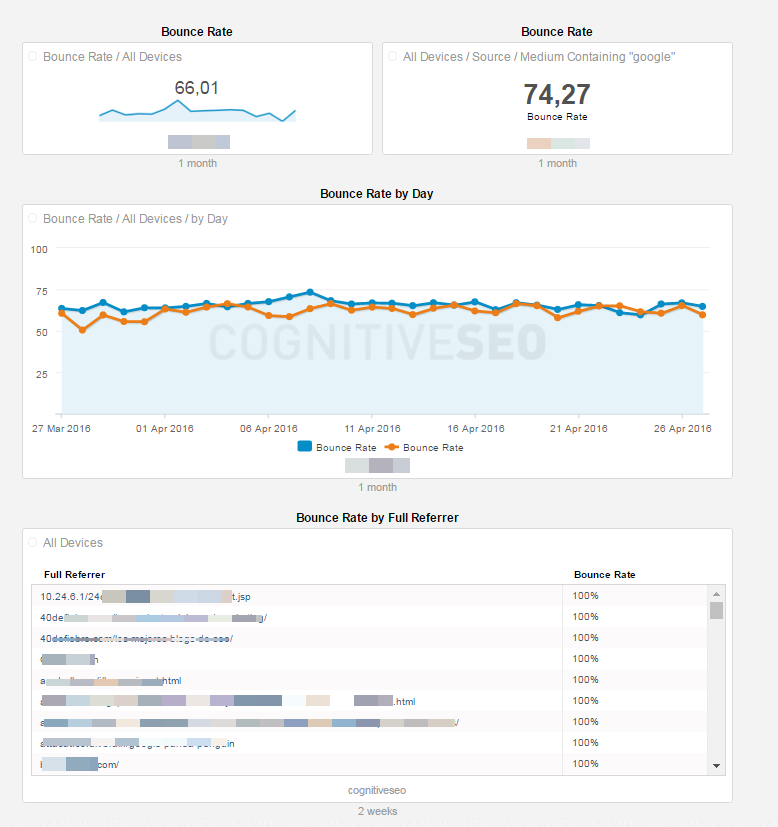Toggle circle beside 'All Devices' in referrer widget

(x=33, y=542)
